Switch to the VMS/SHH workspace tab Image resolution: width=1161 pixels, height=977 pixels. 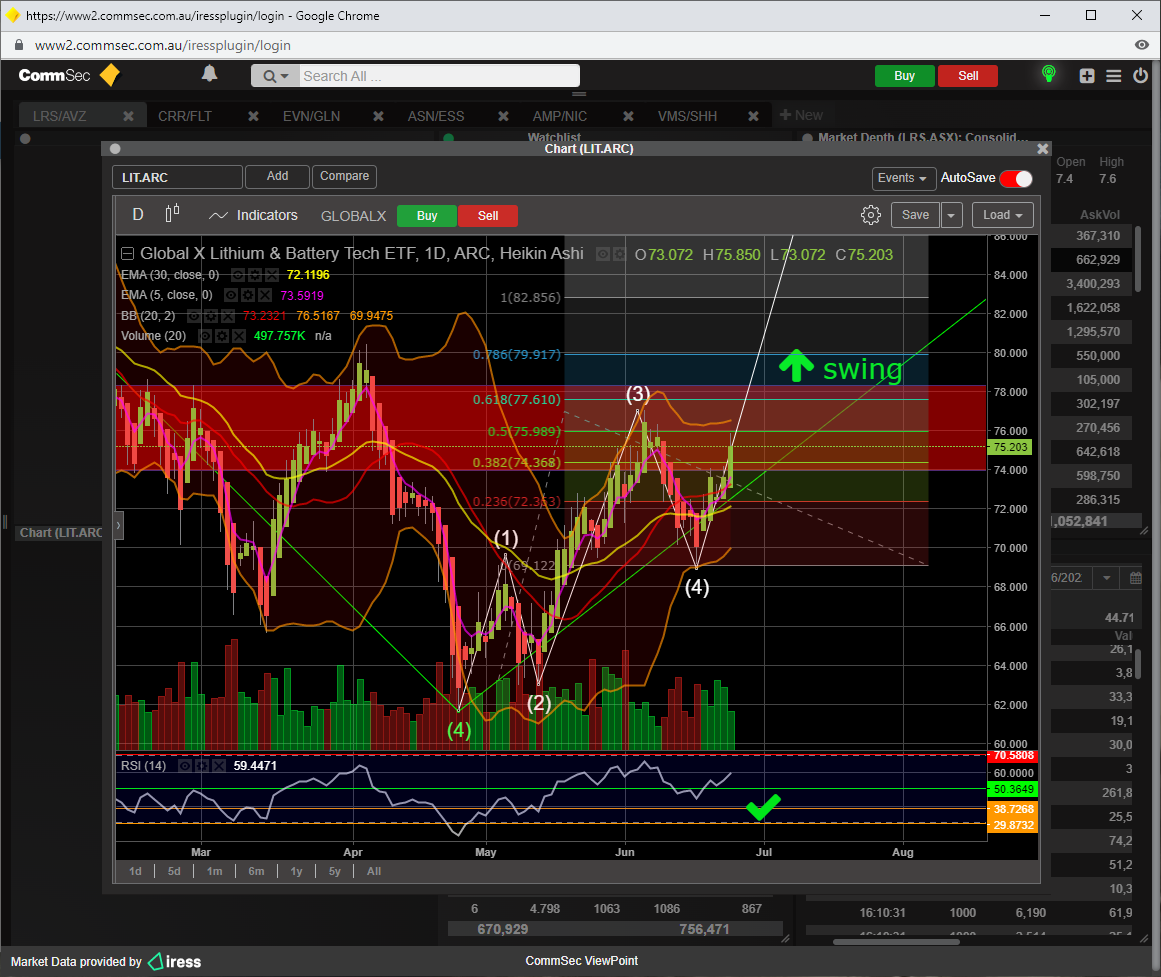click(x=688, y=116)
